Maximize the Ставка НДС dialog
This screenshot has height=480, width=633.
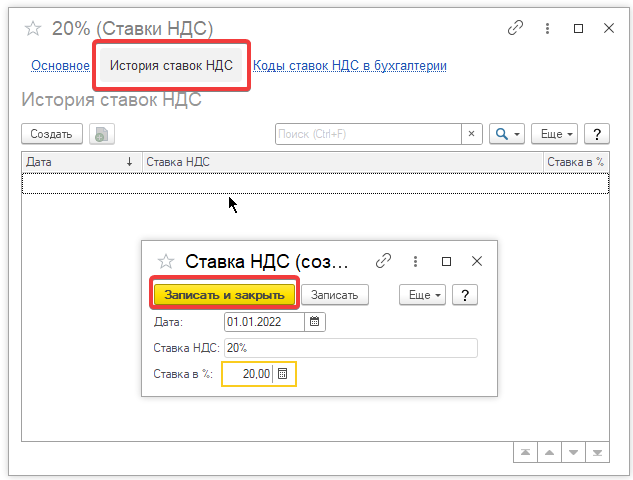(x=446, y=261)
